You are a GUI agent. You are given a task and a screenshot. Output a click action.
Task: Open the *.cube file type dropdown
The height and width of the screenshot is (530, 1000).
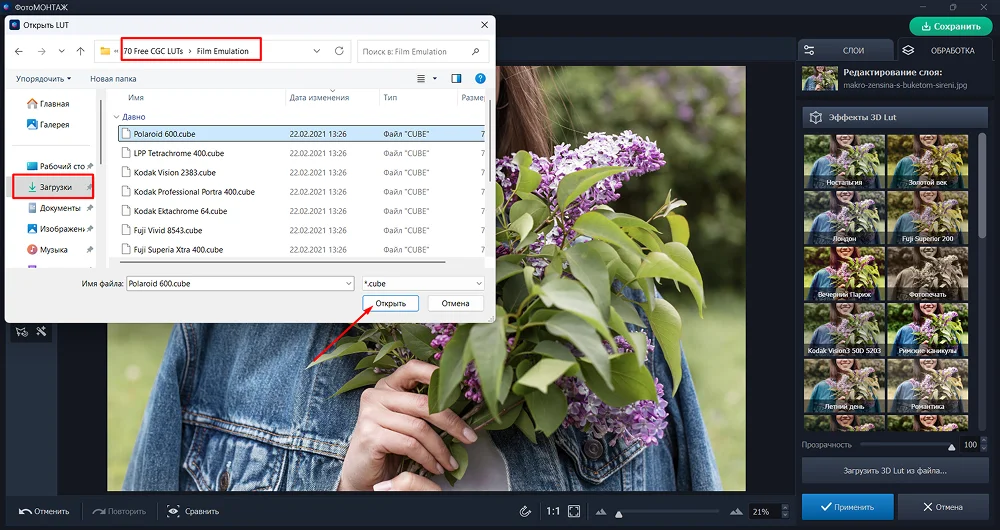[423, 283]
